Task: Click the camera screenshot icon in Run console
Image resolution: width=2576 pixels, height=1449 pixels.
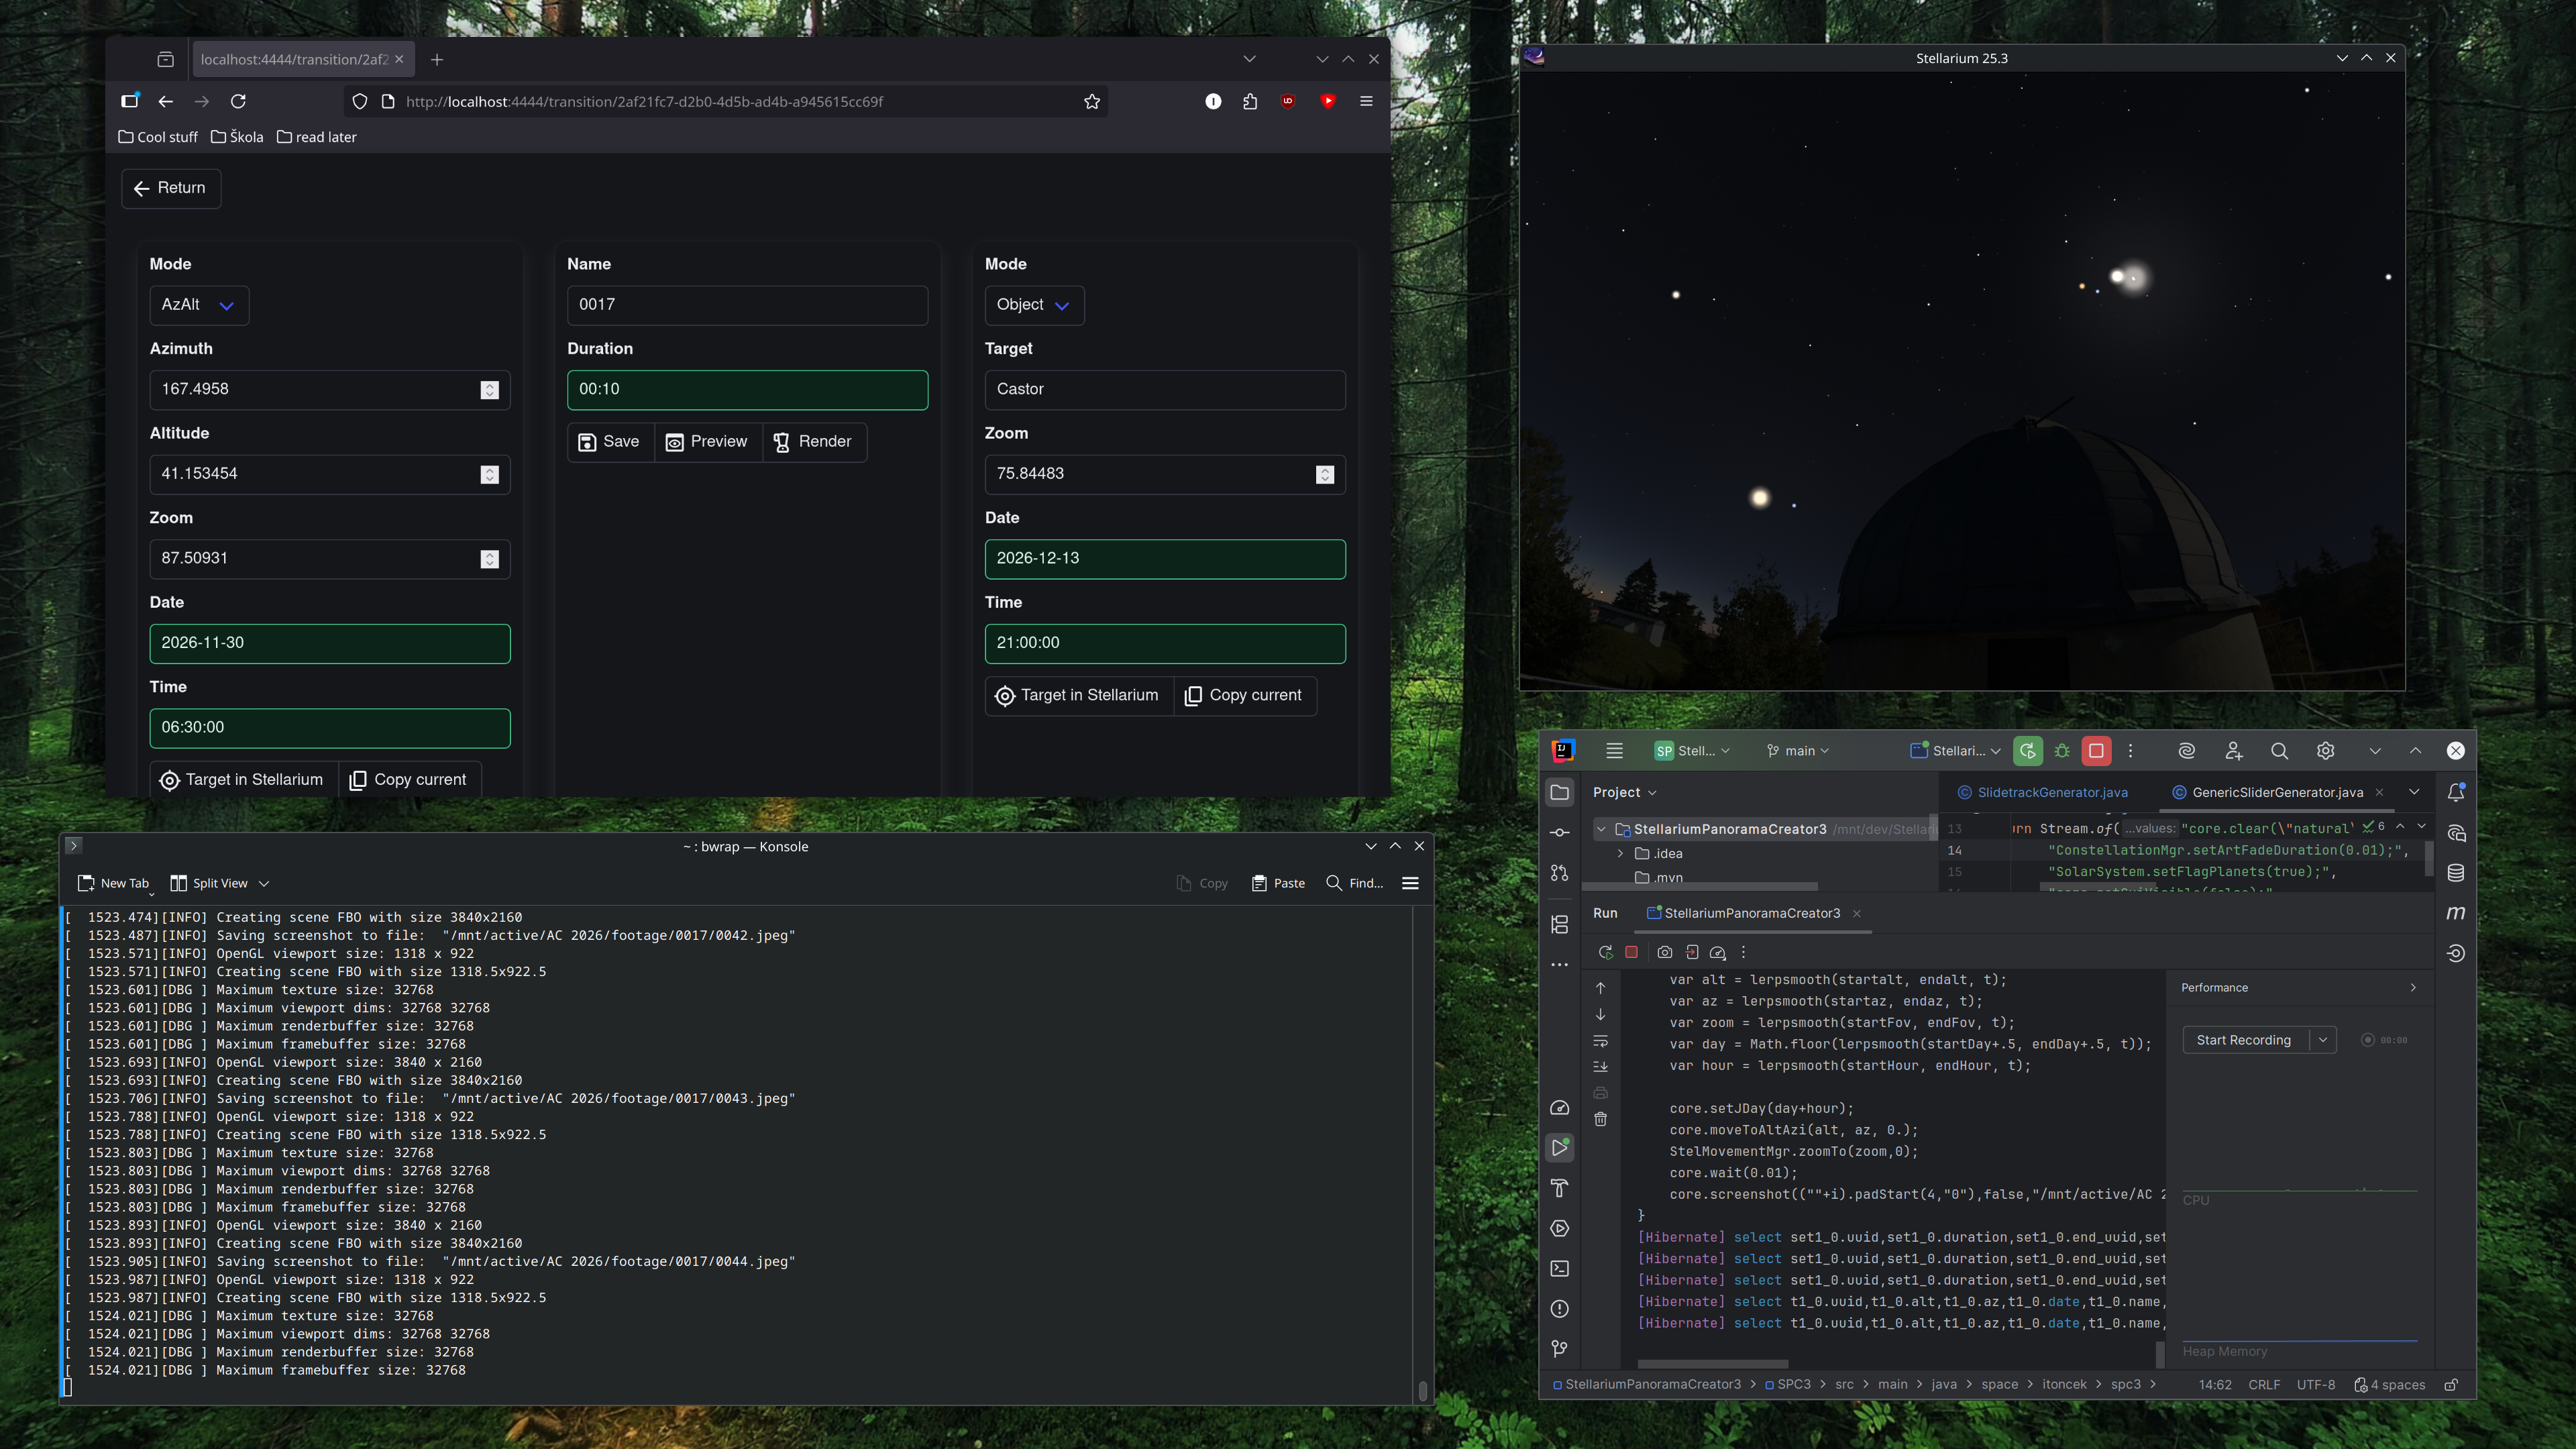Action: (x=1664, y=952)
